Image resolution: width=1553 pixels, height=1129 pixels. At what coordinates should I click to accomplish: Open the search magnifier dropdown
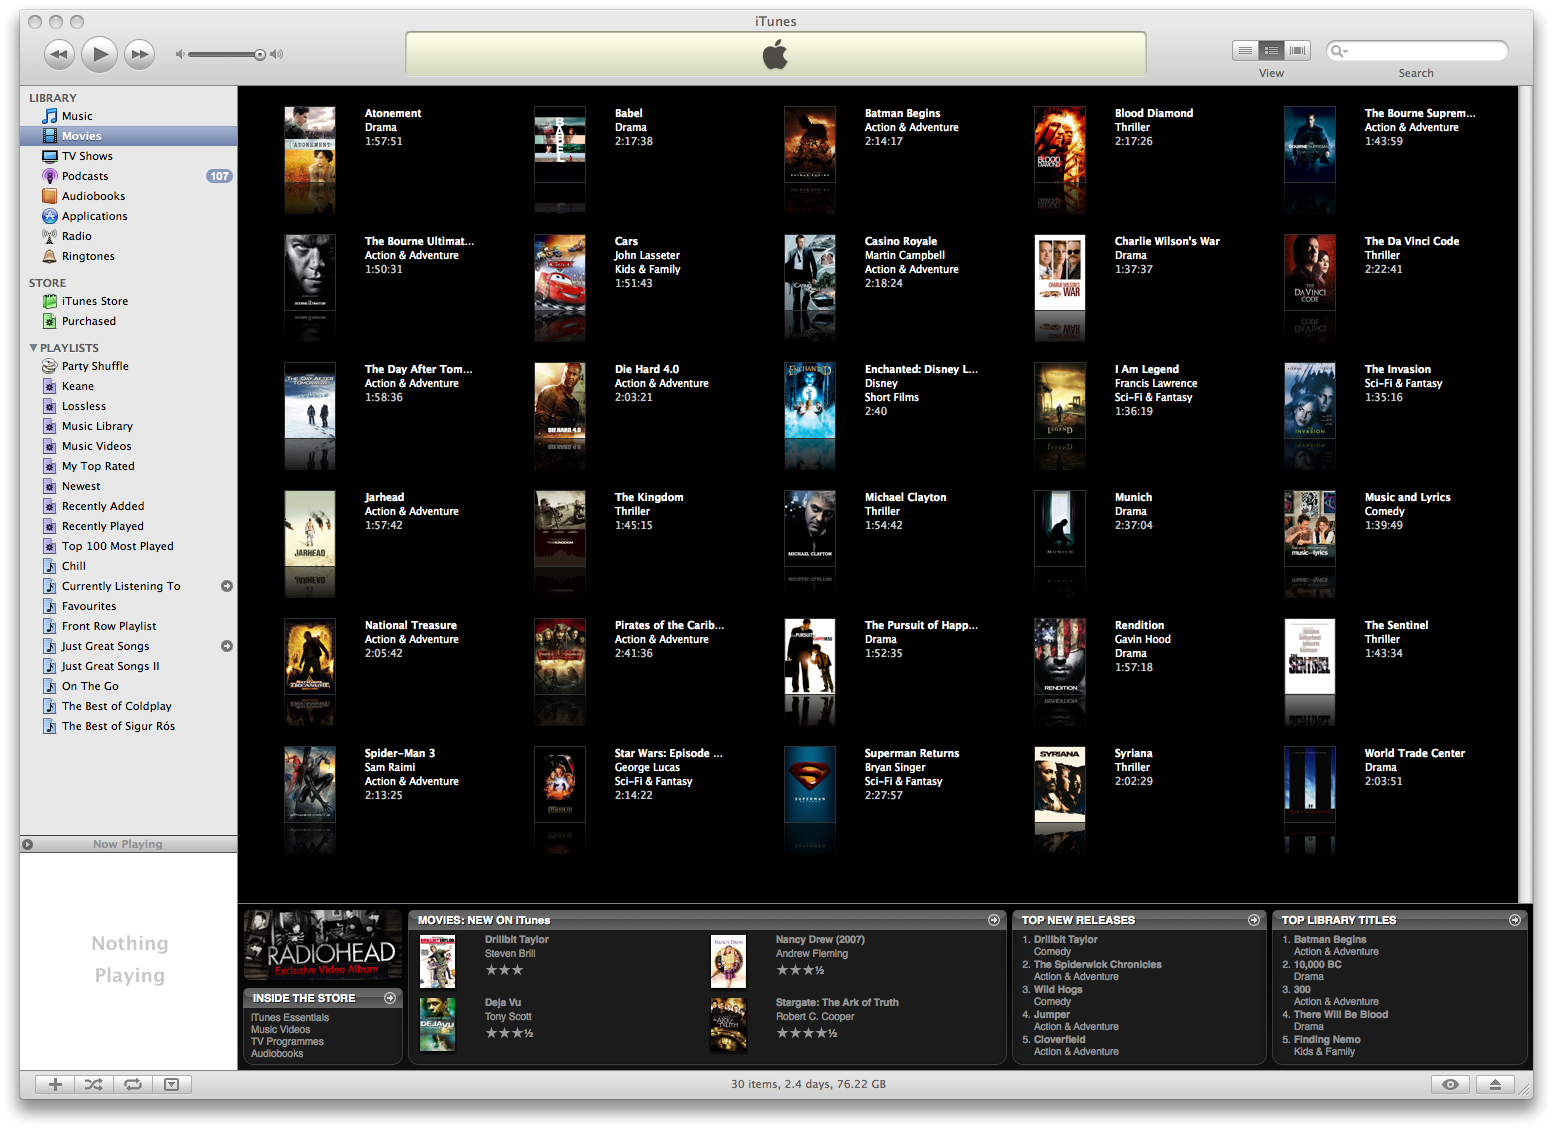(1339, 51)
